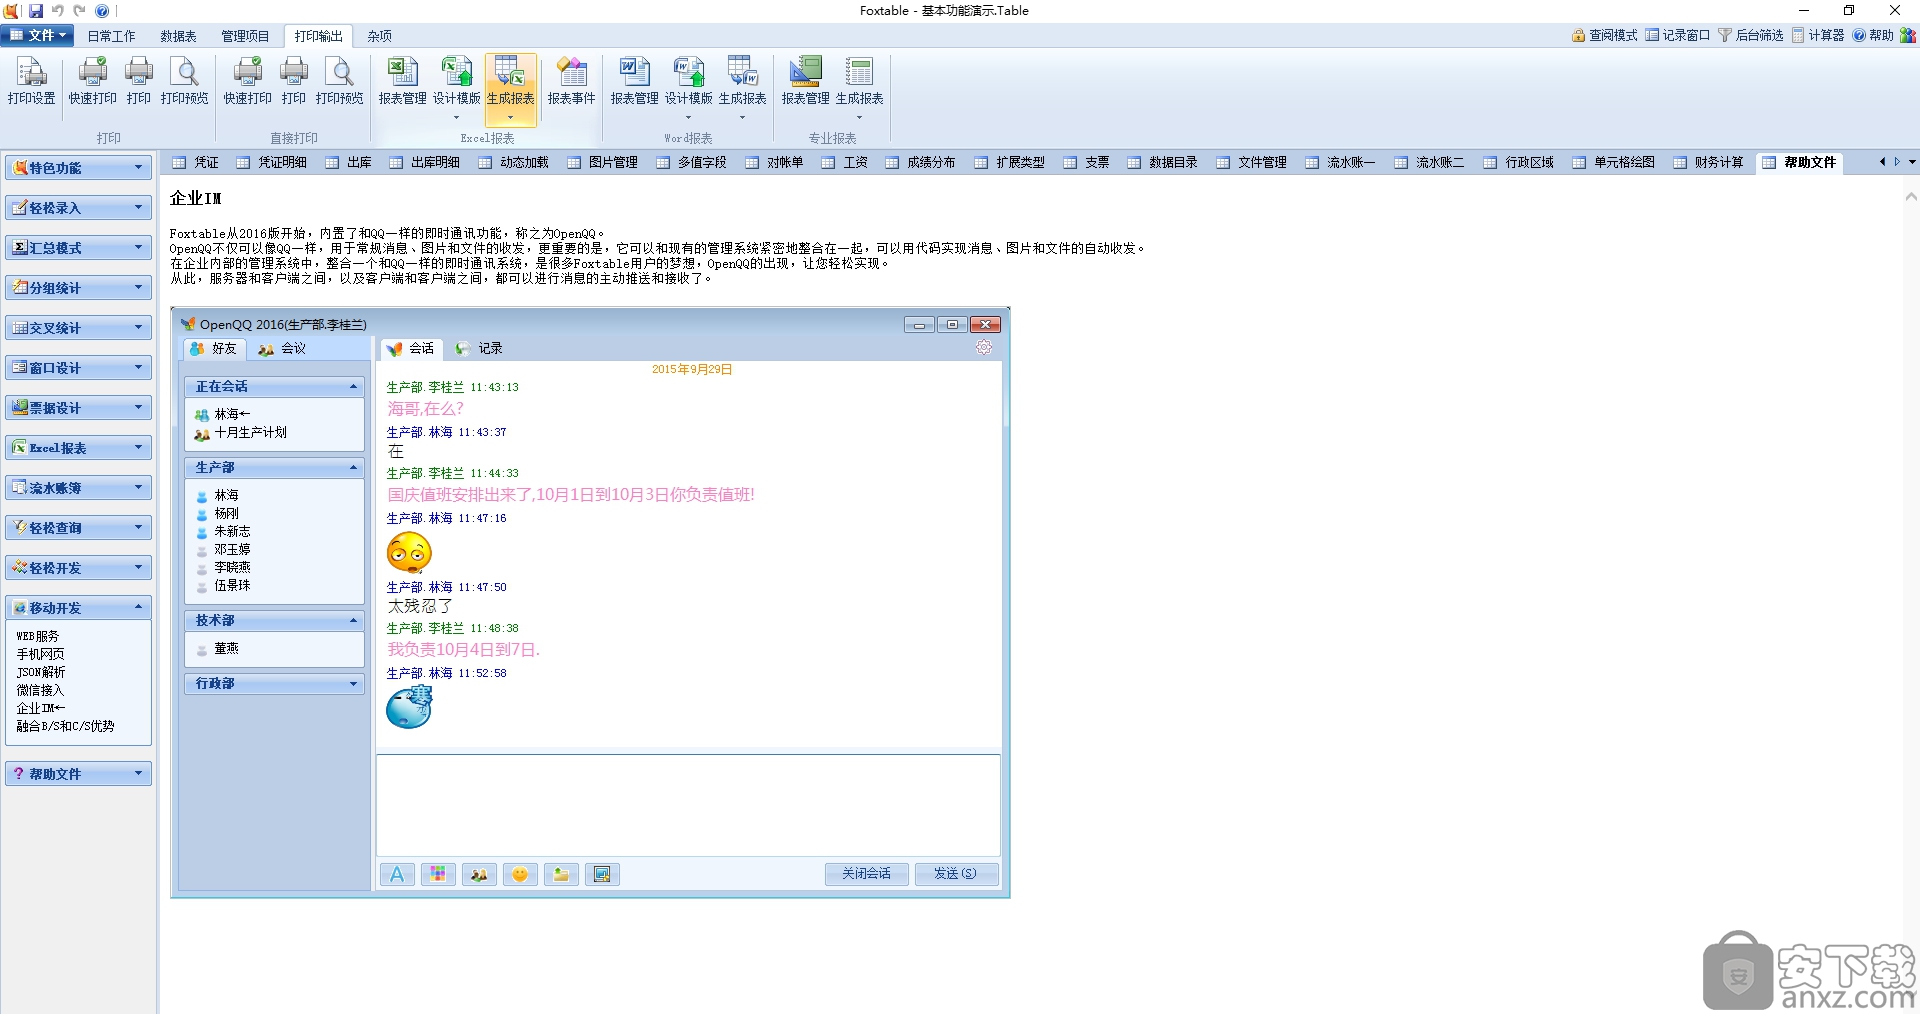Select 企业IM item in sidebar
Screen dimensions: 1920x1014
click(x=40, y=708)
